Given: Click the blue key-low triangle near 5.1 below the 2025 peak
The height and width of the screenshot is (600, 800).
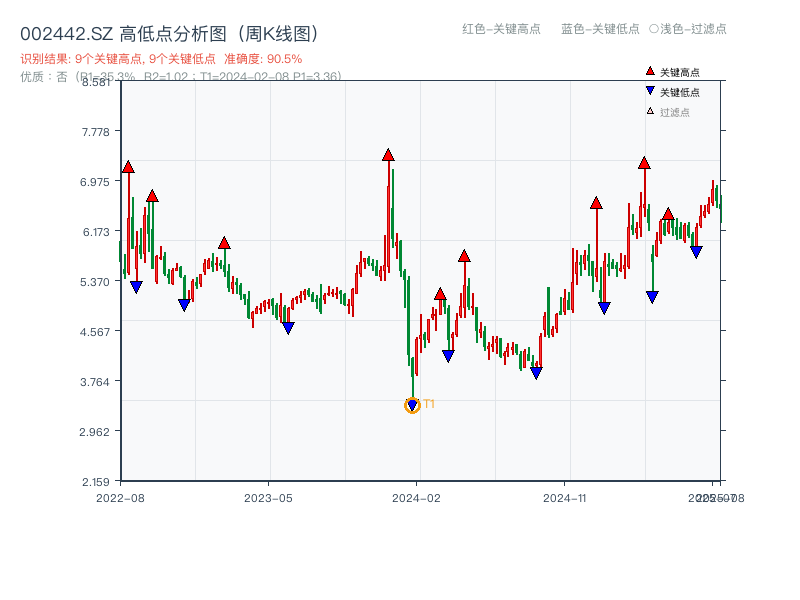Looking at the screenshot, I should (652, 297).
